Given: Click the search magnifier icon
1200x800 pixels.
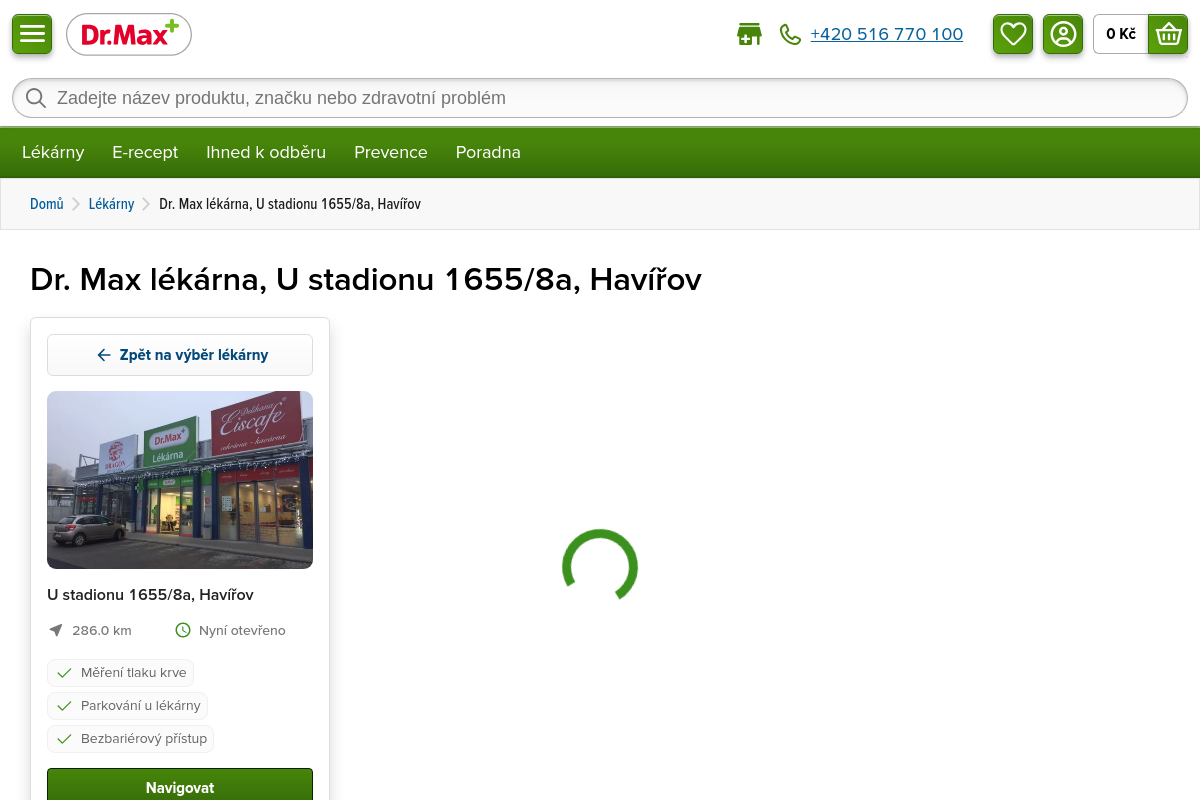Looking at the screenshot, I should pyautogui.click(x=36, y=98).
